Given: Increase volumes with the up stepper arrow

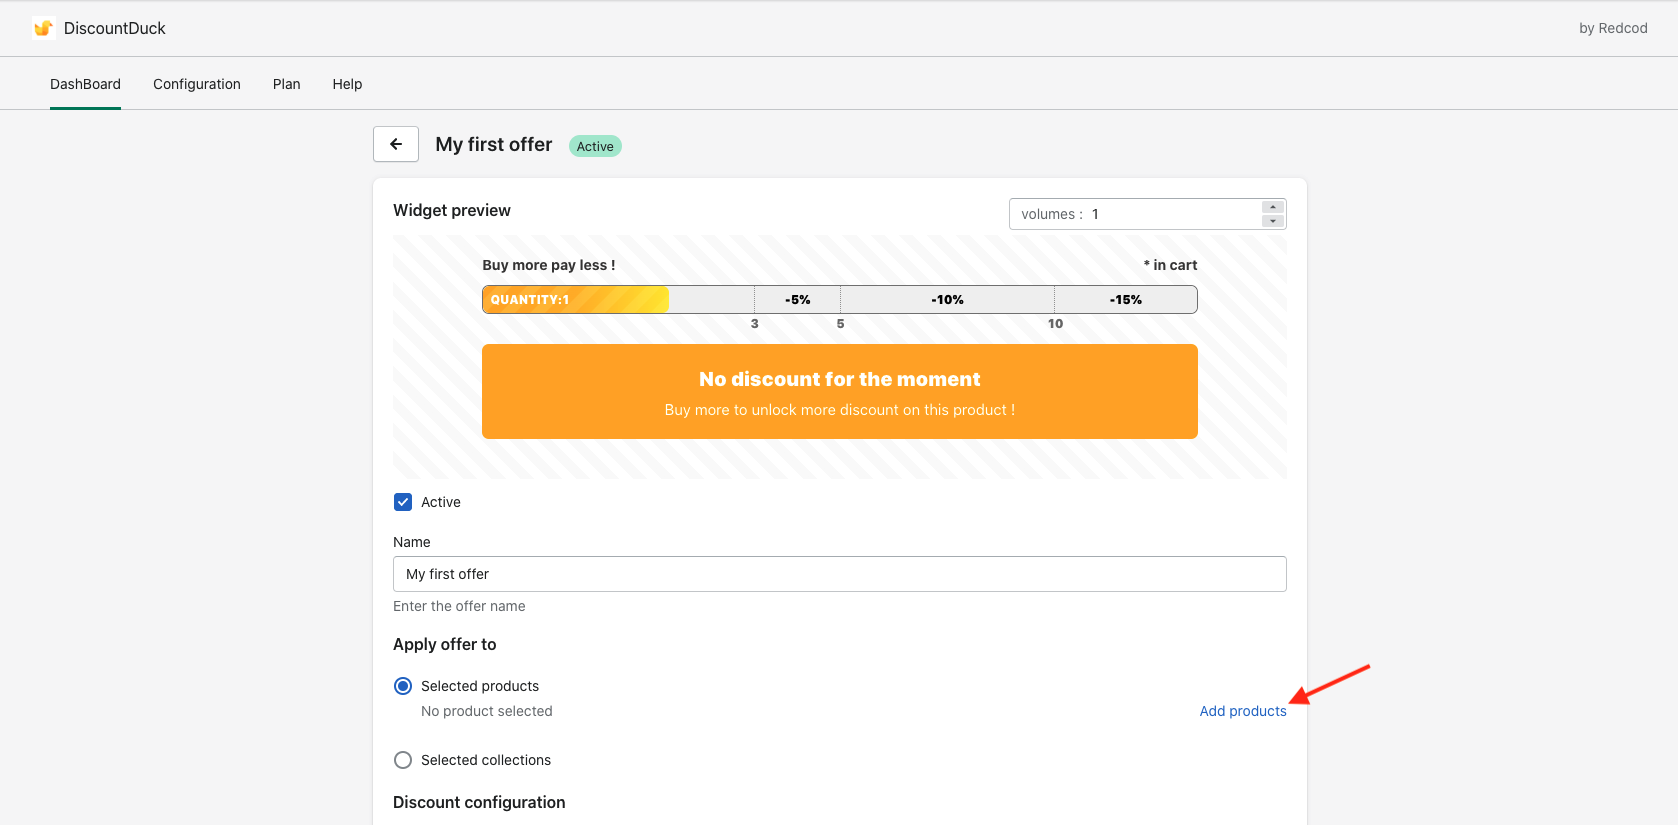Looking at the screenshot, I should (1272, 207).
